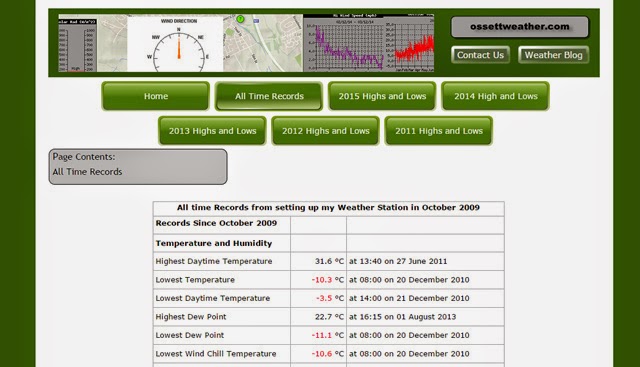
Task: Select the 'Lowest Dew Point' label
Action: [x=190, y=335]
